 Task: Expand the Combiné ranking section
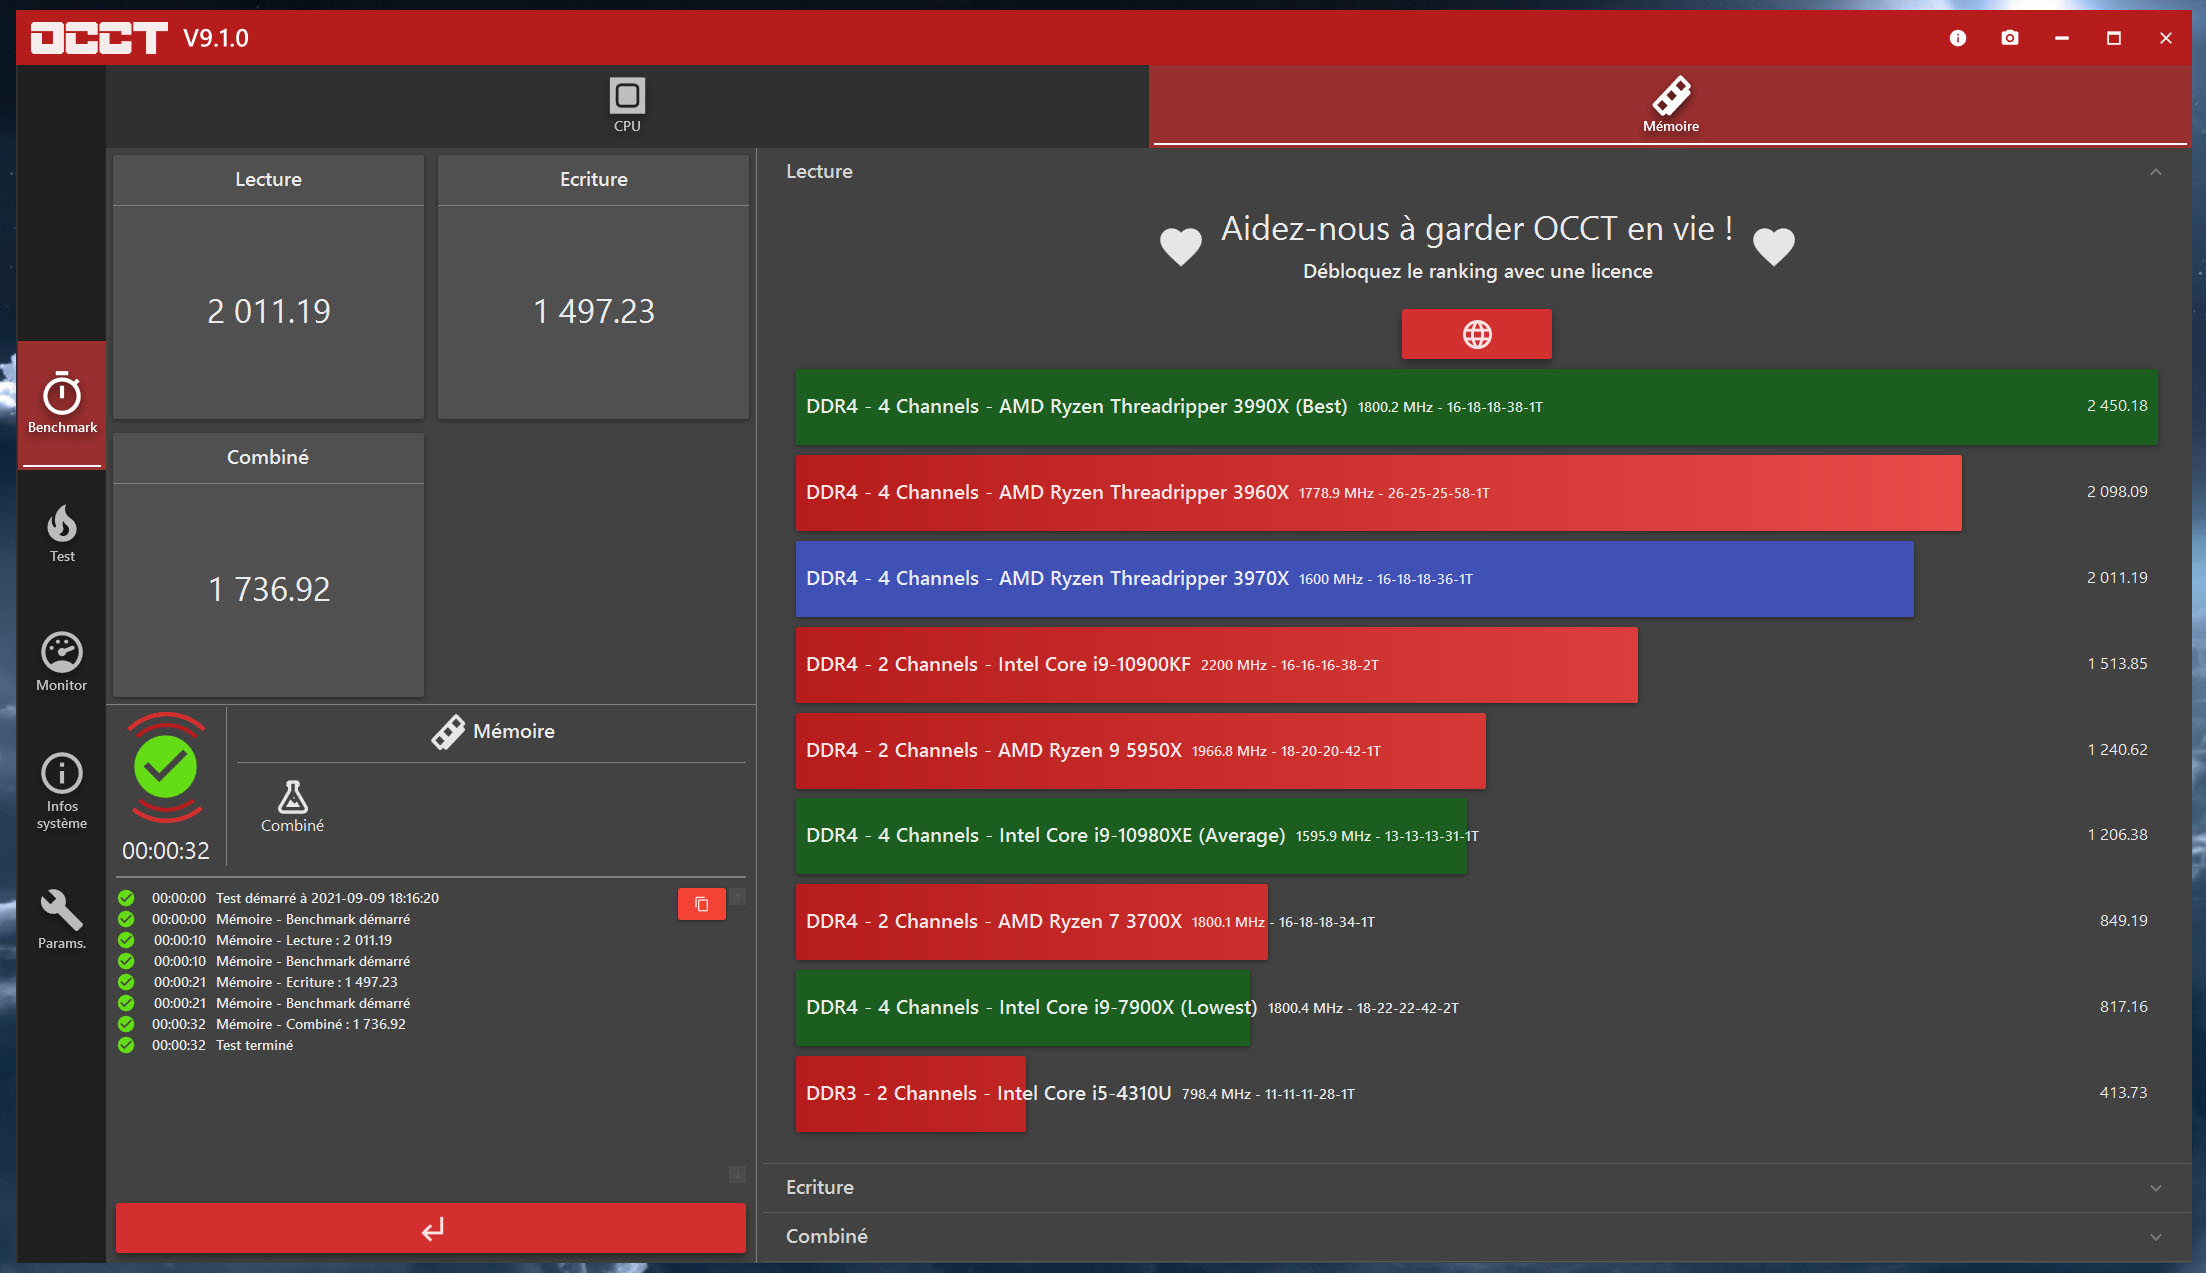(2155, 1237)
